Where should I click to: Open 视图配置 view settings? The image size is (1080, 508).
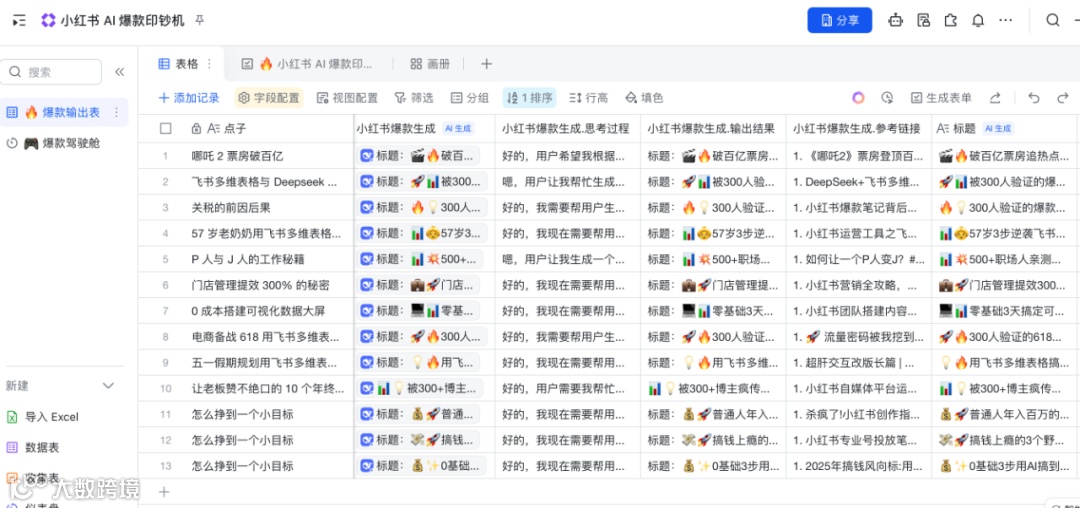pyautogui.click(x=347, y=98)
